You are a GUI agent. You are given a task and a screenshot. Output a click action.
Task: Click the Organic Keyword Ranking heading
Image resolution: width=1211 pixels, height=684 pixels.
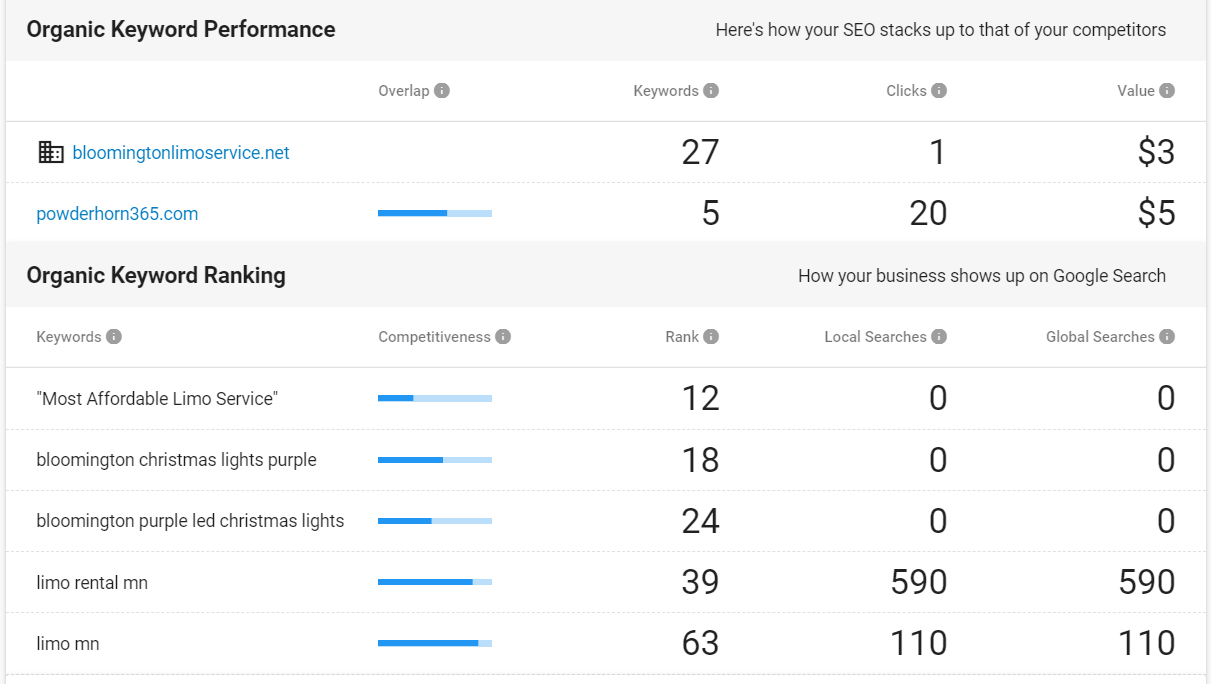click(156, 276)
